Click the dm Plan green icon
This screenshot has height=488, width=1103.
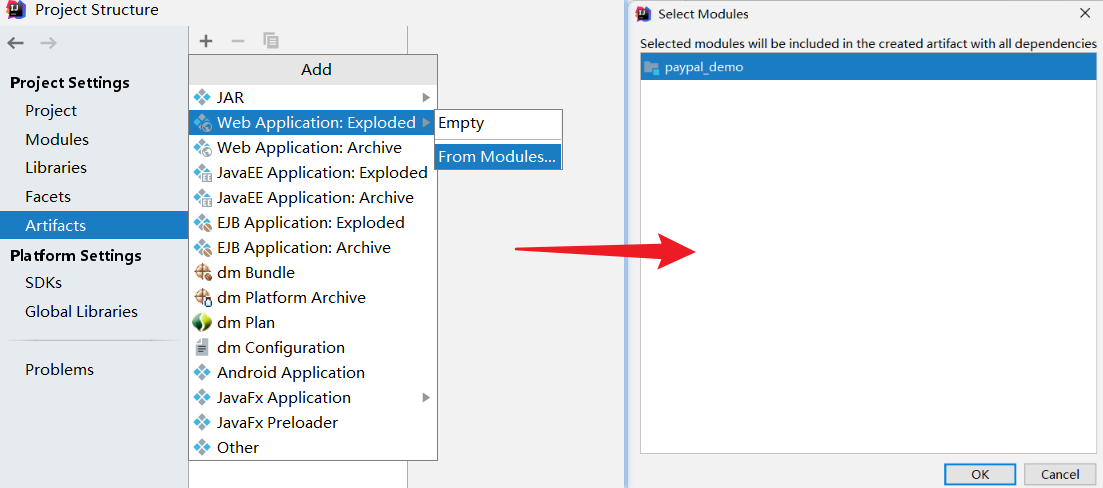click(203, 323)
